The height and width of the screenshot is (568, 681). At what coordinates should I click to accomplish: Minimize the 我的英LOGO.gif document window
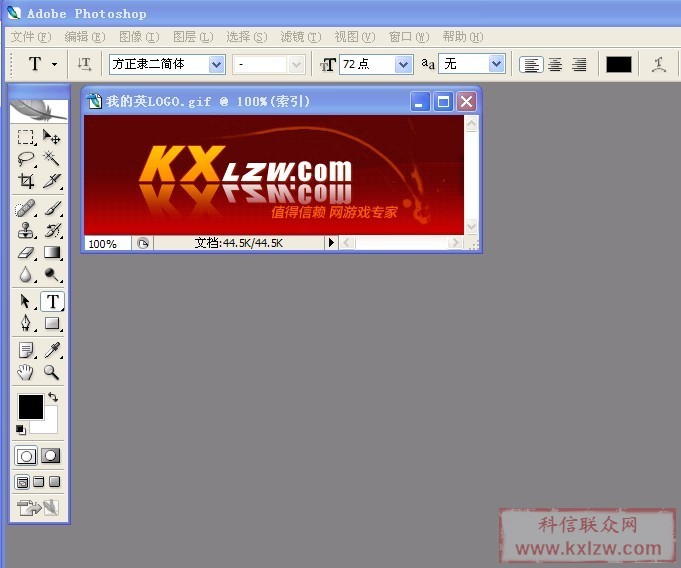(420, 102)
